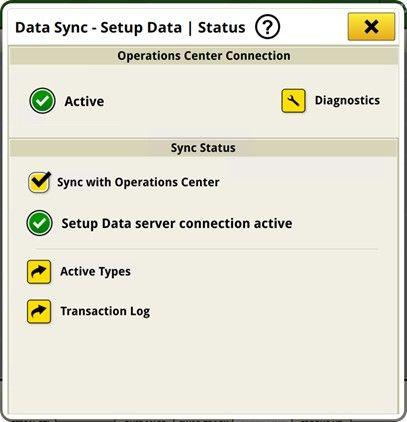This screenshot has width=407, height=422.
Task: Click the green Setup Data server status icon
Action: point(40,223)
